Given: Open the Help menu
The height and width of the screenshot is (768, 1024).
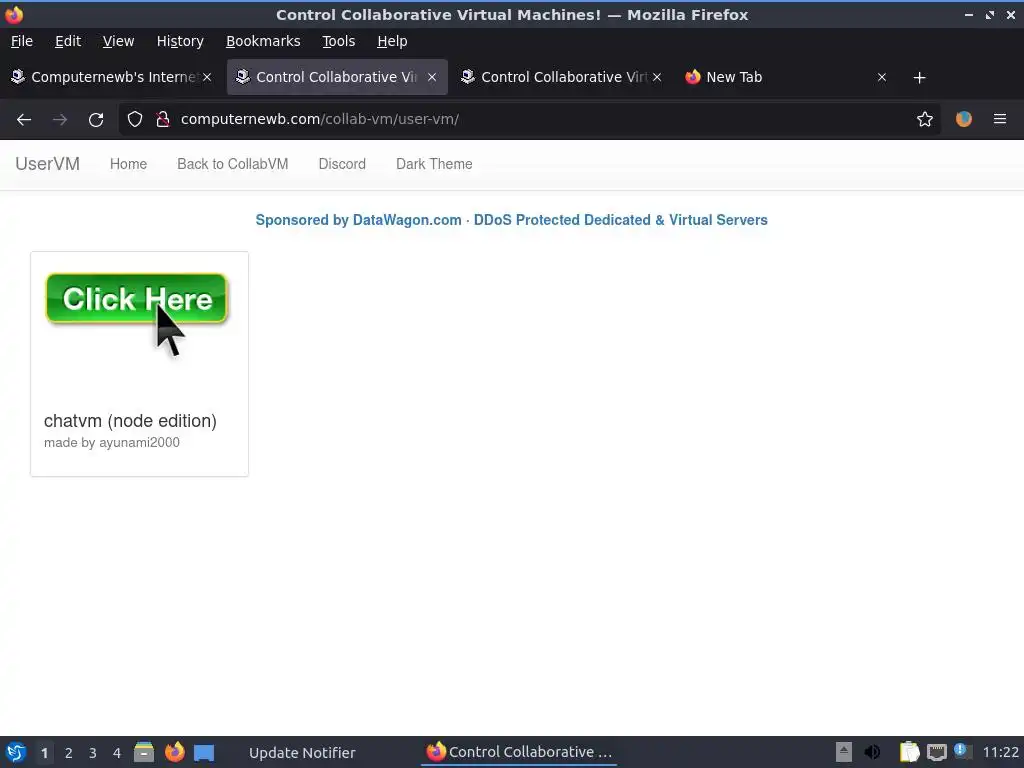Looking at the screenshot, I should (392, 41).
